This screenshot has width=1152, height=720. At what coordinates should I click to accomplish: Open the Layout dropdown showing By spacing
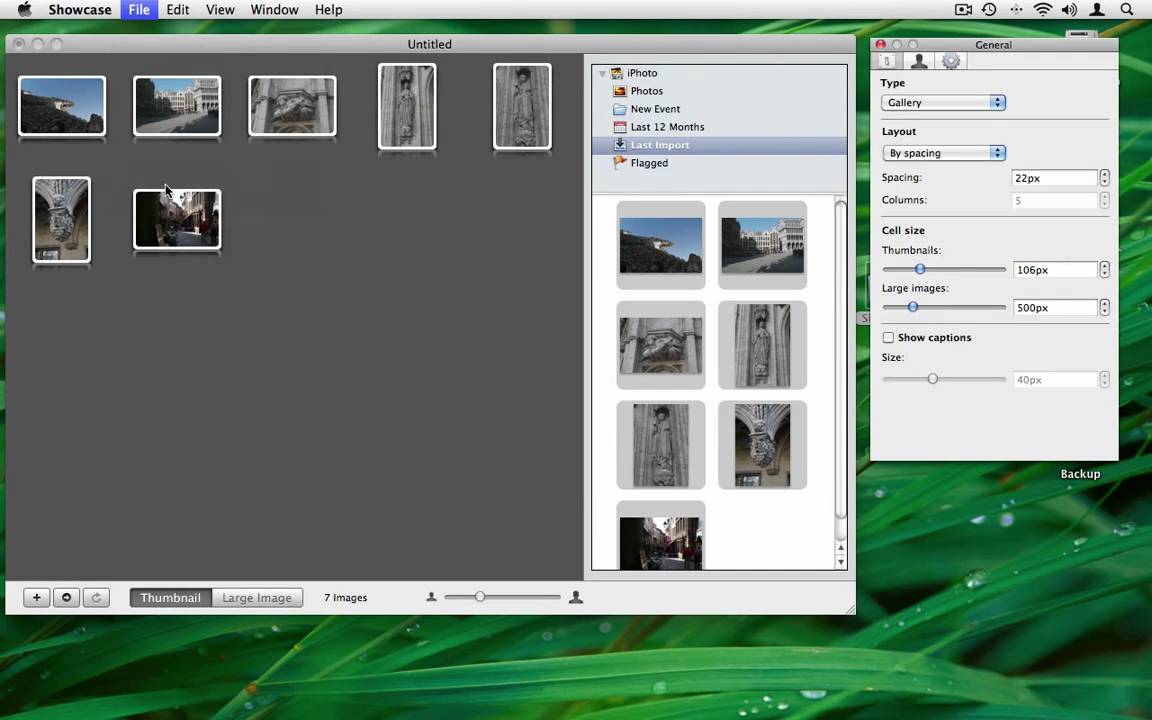(943, 153)
